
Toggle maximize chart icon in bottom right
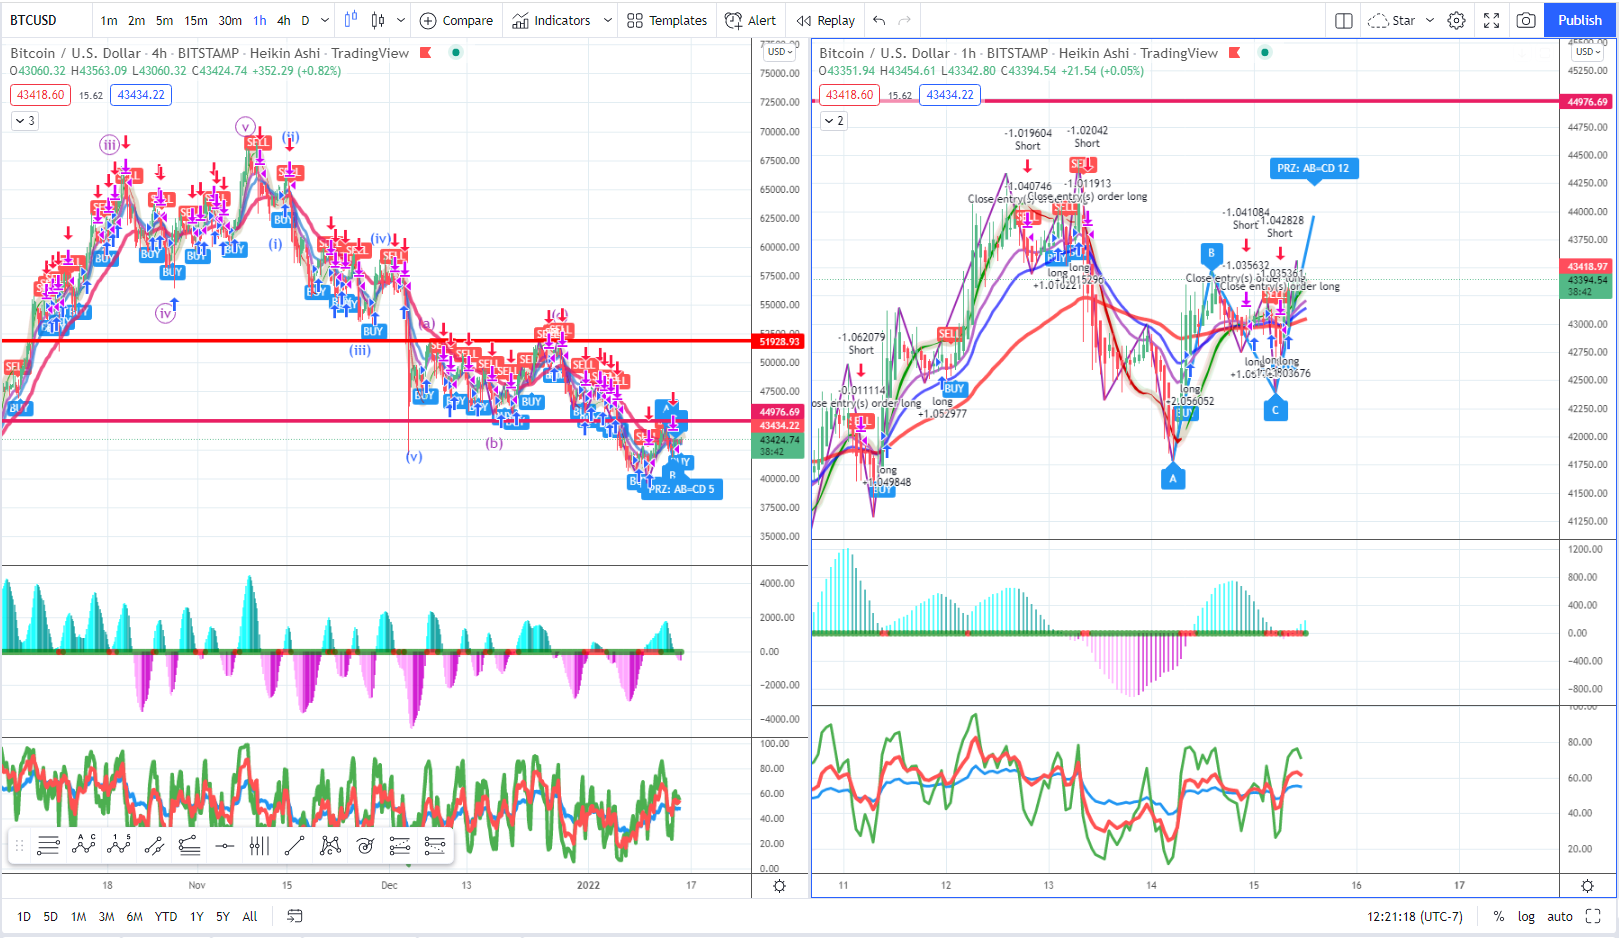[x=1593, y=916]
